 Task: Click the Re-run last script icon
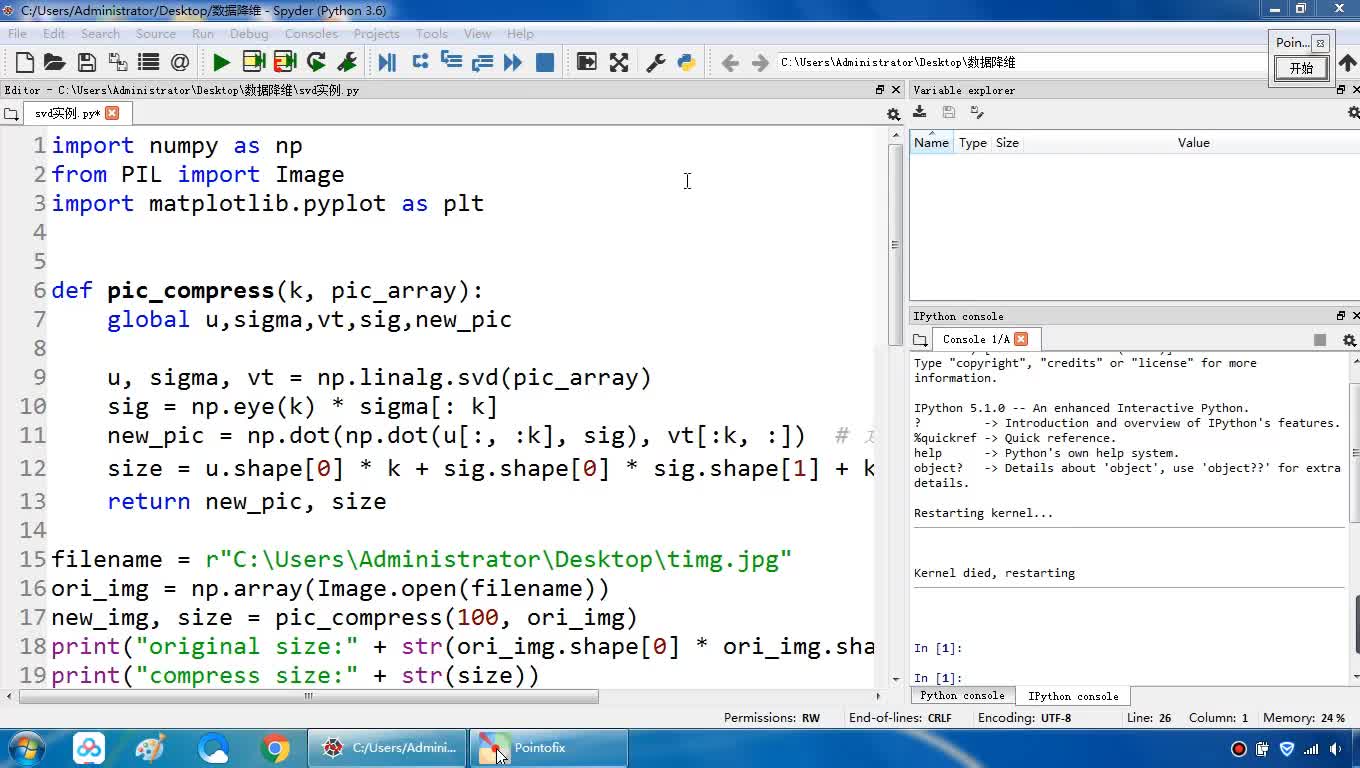316,63
